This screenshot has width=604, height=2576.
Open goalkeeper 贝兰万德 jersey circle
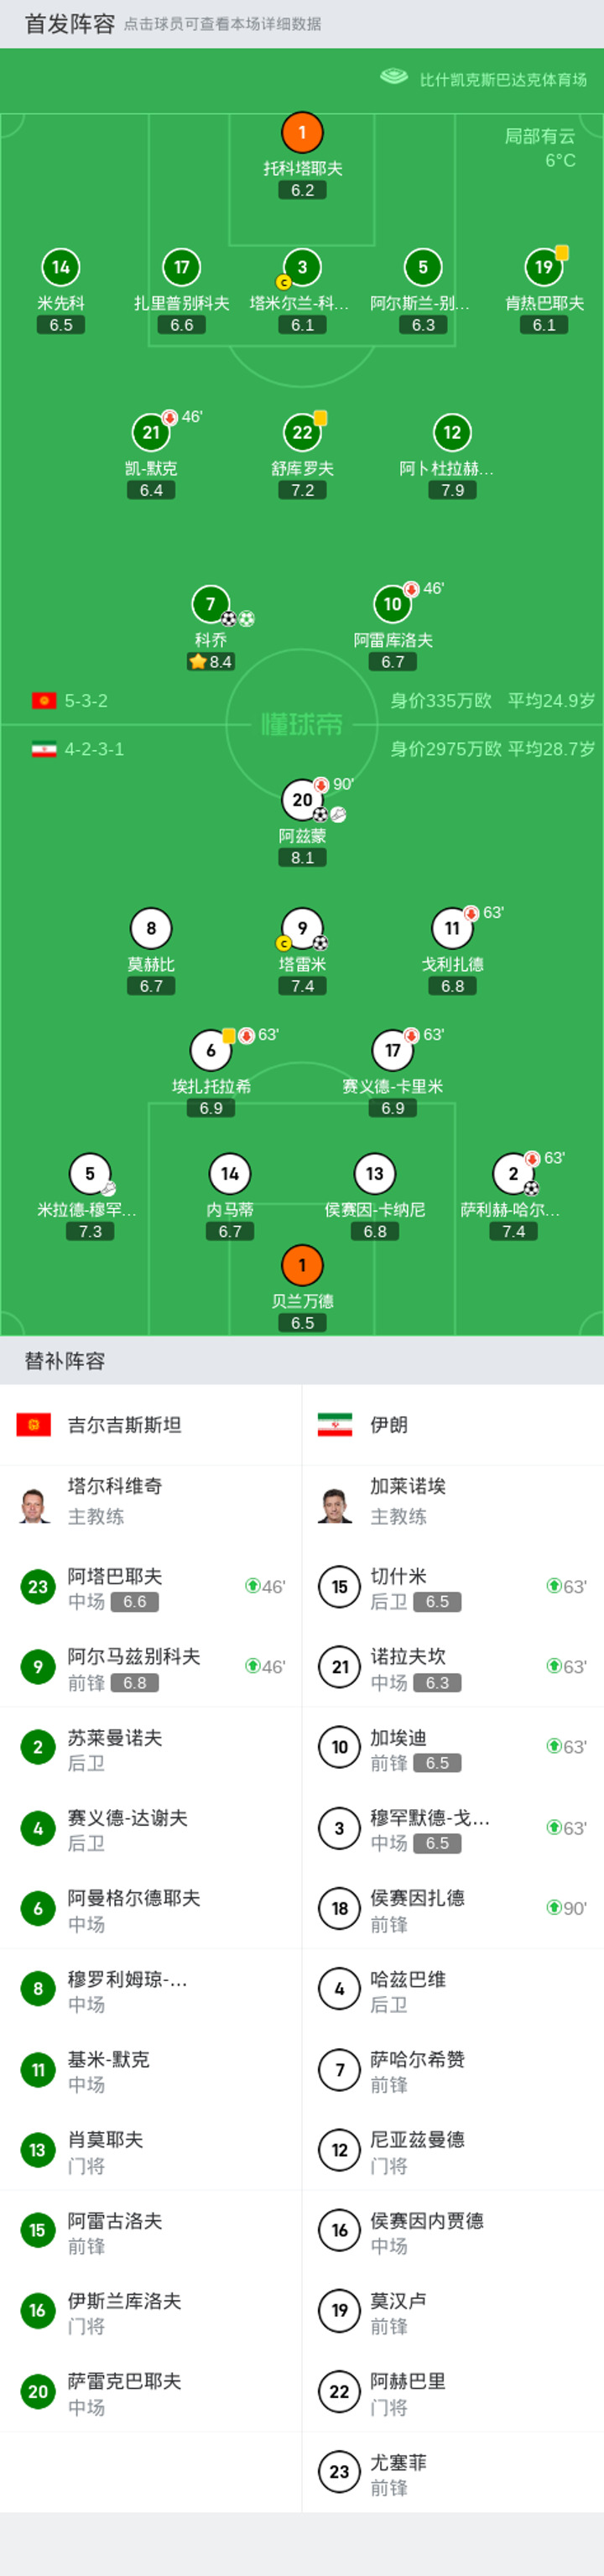click(x=302, y=1265)
